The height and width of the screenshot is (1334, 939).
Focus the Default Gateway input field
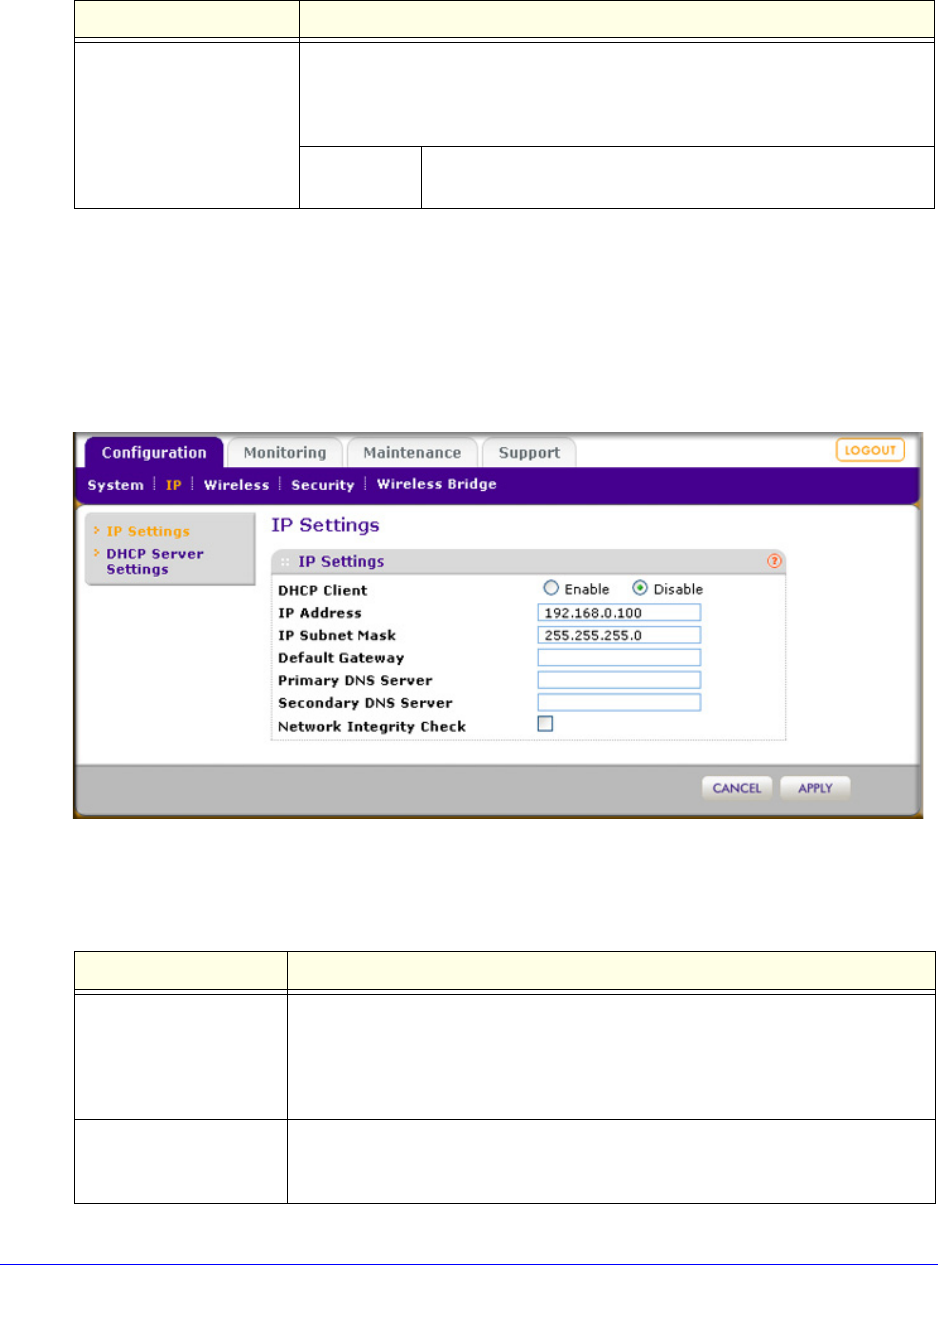coord(619,657)
